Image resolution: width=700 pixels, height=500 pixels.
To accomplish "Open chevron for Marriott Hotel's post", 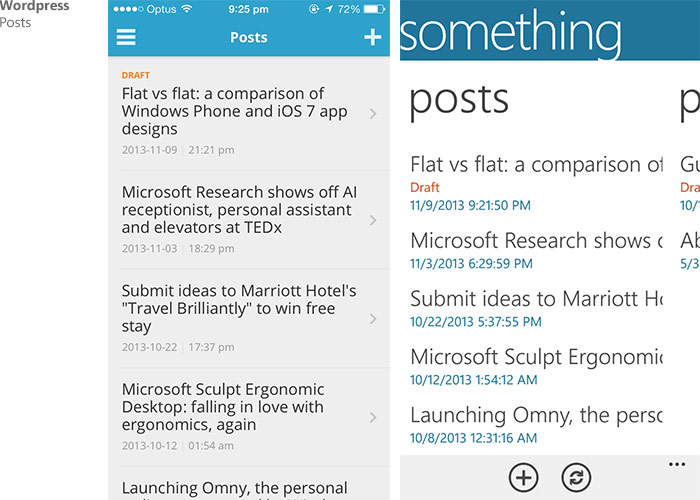I will (x=373, y=319).
